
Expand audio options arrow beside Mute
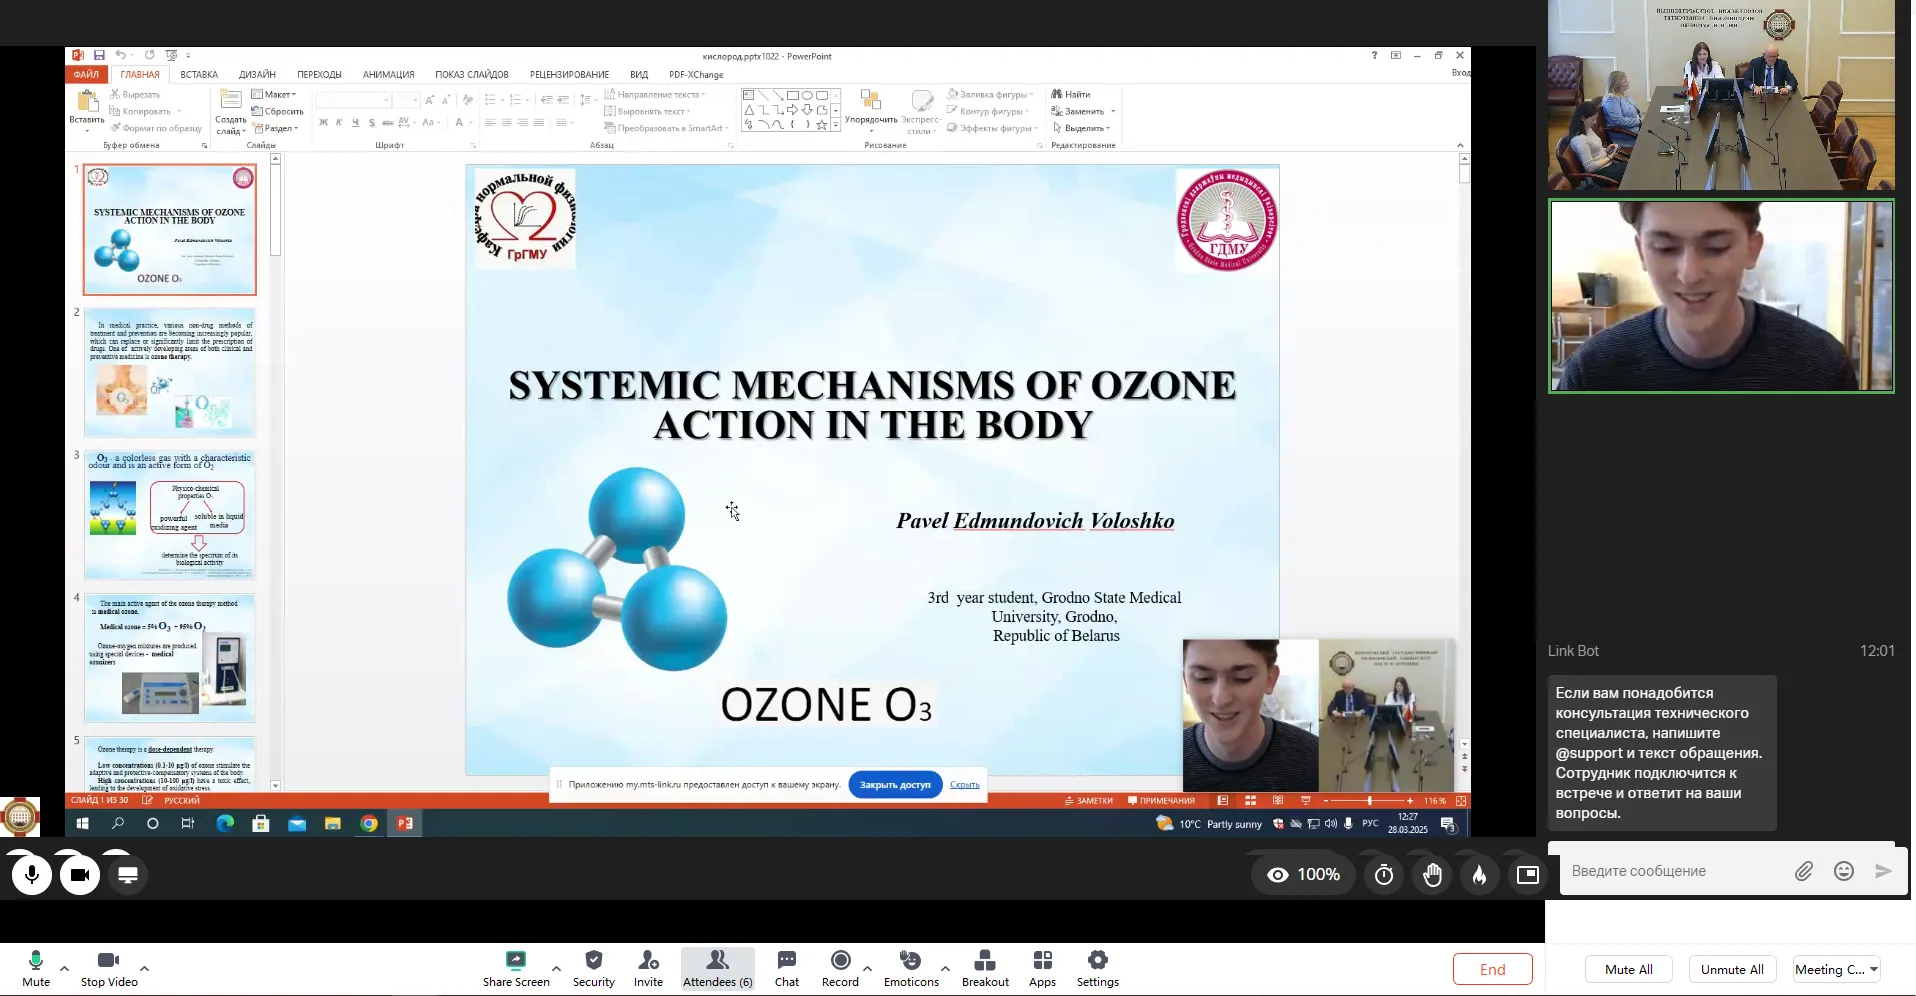(x=65, y=968)
